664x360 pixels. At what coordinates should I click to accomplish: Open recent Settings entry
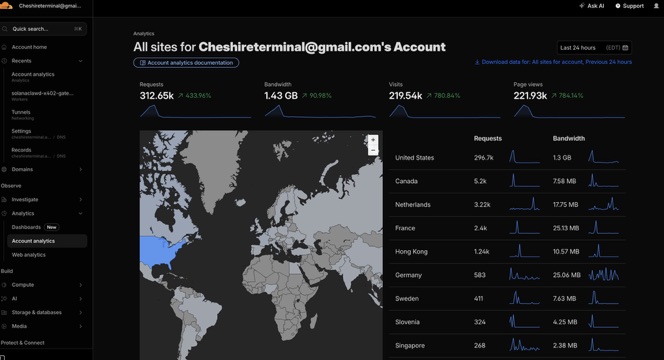click(x=38, y=134)
